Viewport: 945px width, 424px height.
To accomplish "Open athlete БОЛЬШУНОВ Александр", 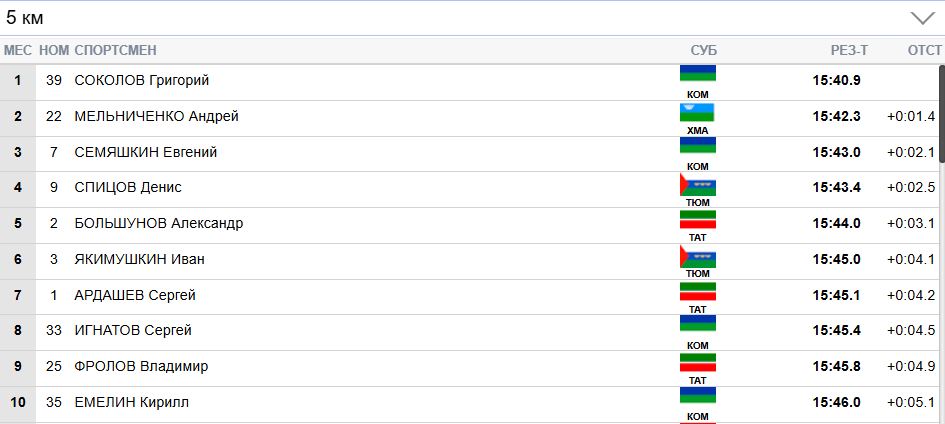I will [x=158, y=223].
